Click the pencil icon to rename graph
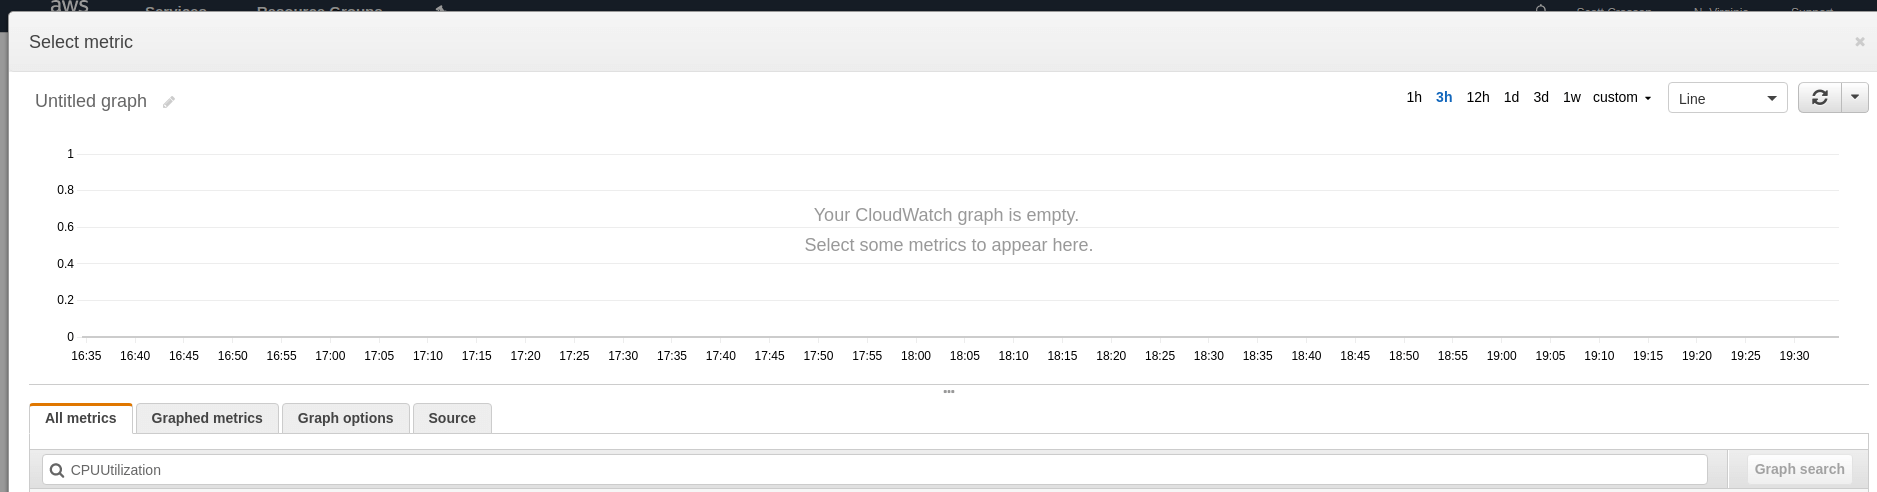Viewport: 1877px width, 492px height. pos(169,102)
